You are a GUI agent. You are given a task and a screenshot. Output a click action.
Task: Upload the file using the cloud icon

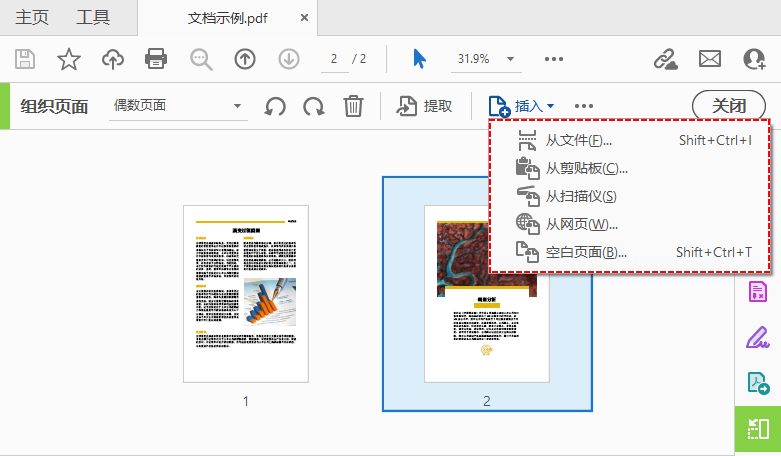tap(113, 59)
